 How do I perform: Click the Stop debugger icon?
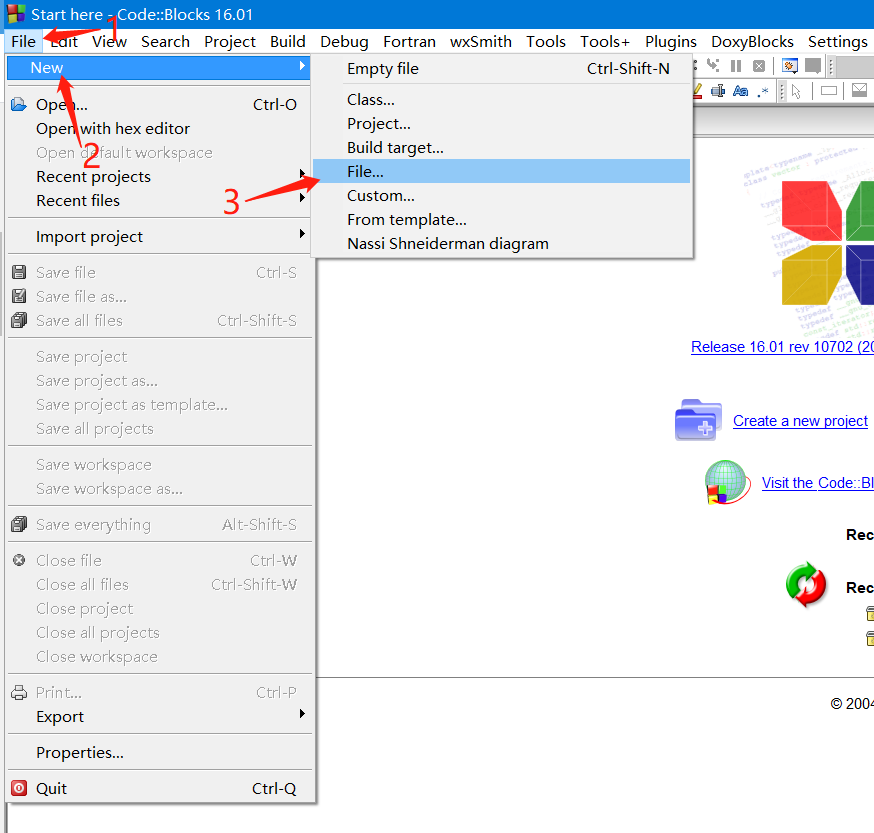click(759, 66)
